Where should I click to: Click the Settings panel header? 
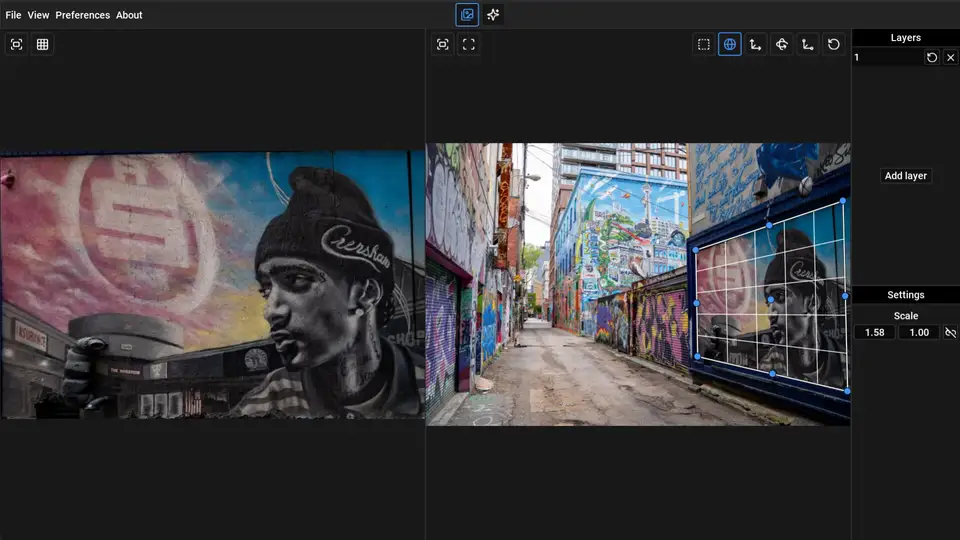(906, 295)
